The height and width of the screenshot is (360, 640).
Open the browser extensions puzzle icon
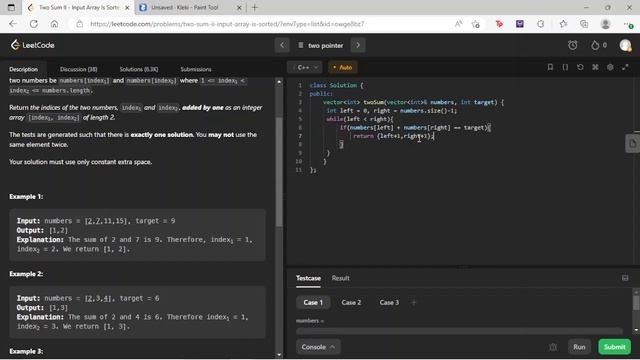tap(540, 24)
